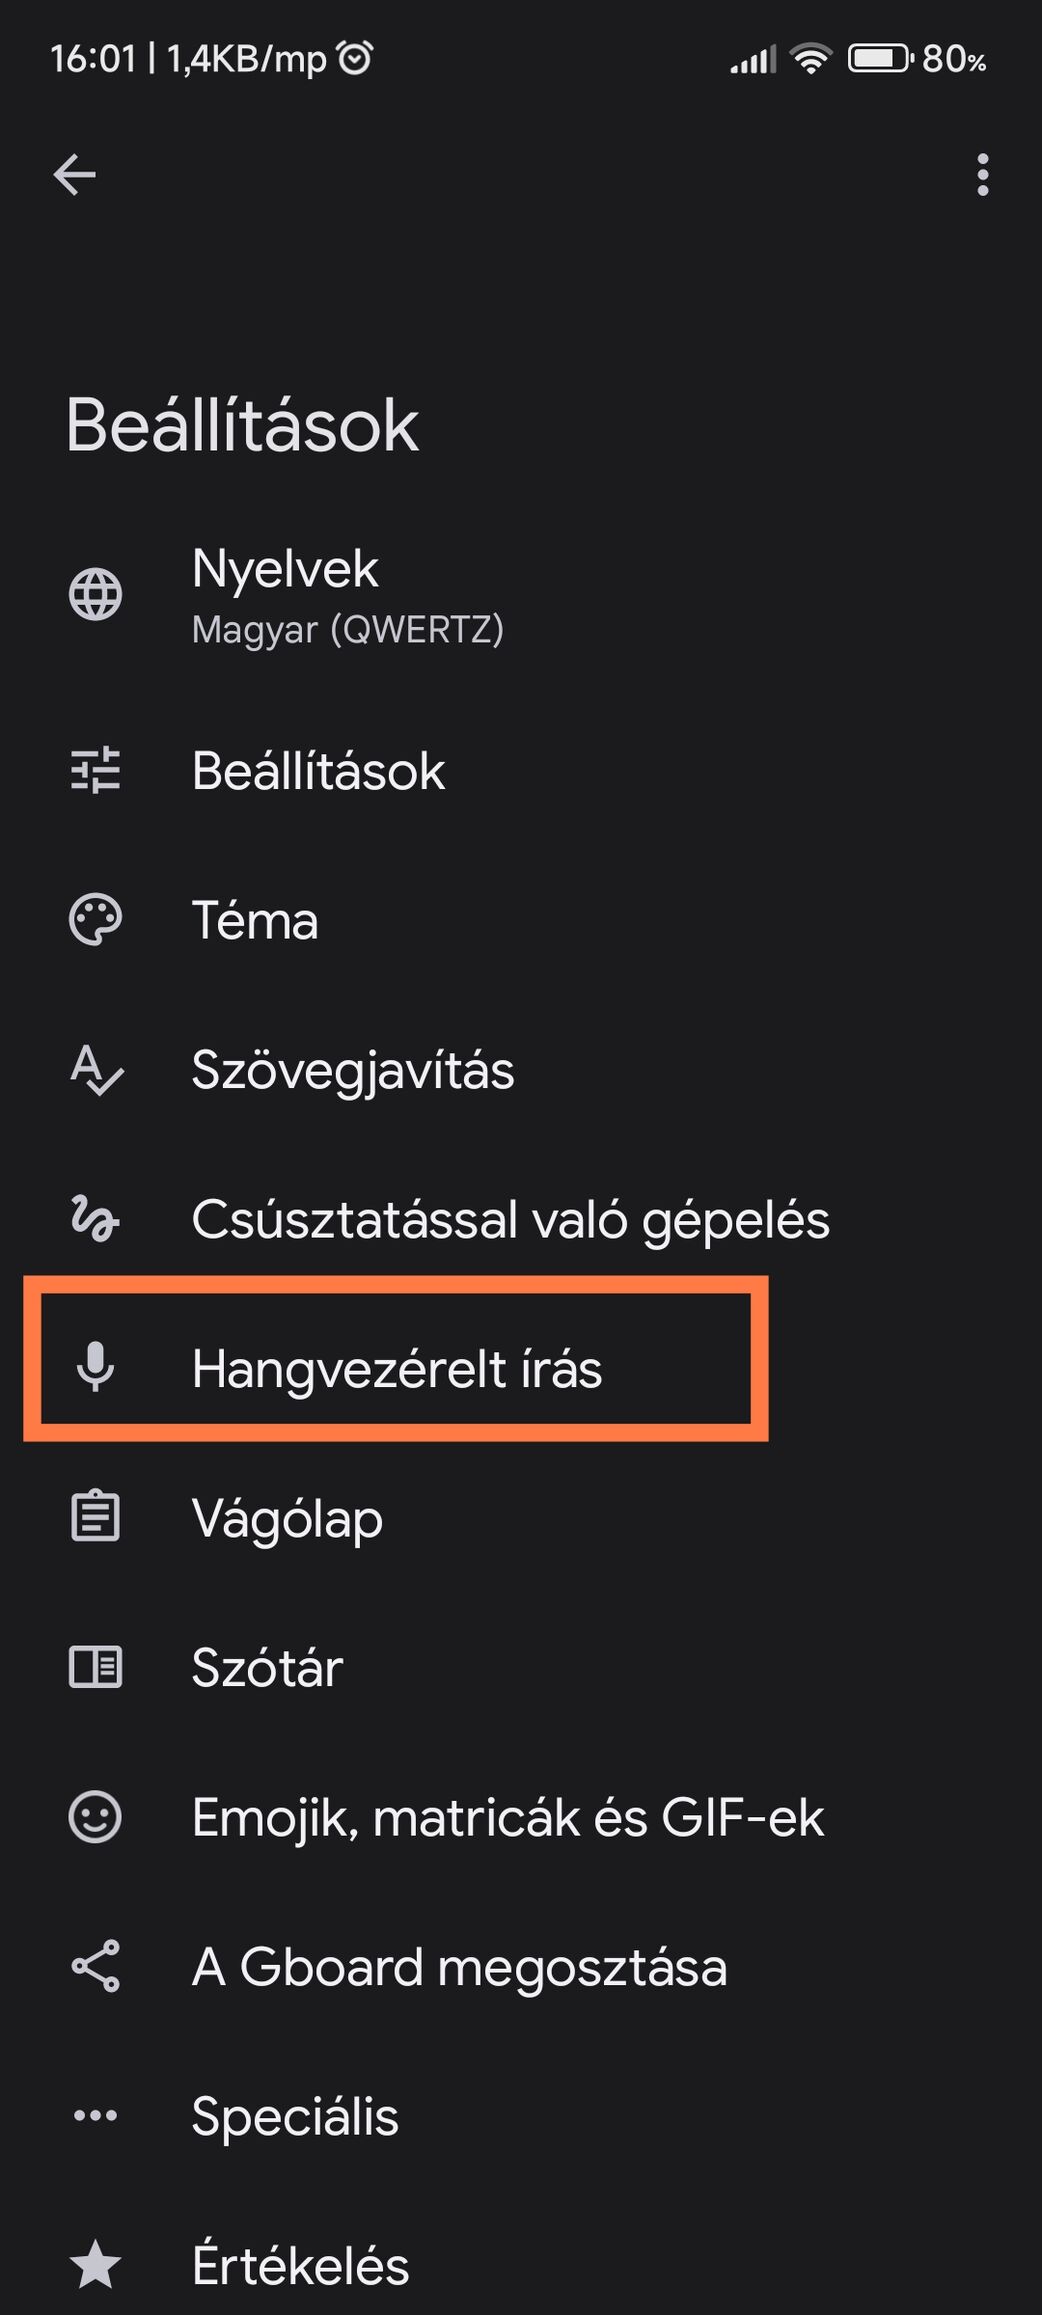
Task: Click the share icon for Gboard
Action: click(95, 1966)
